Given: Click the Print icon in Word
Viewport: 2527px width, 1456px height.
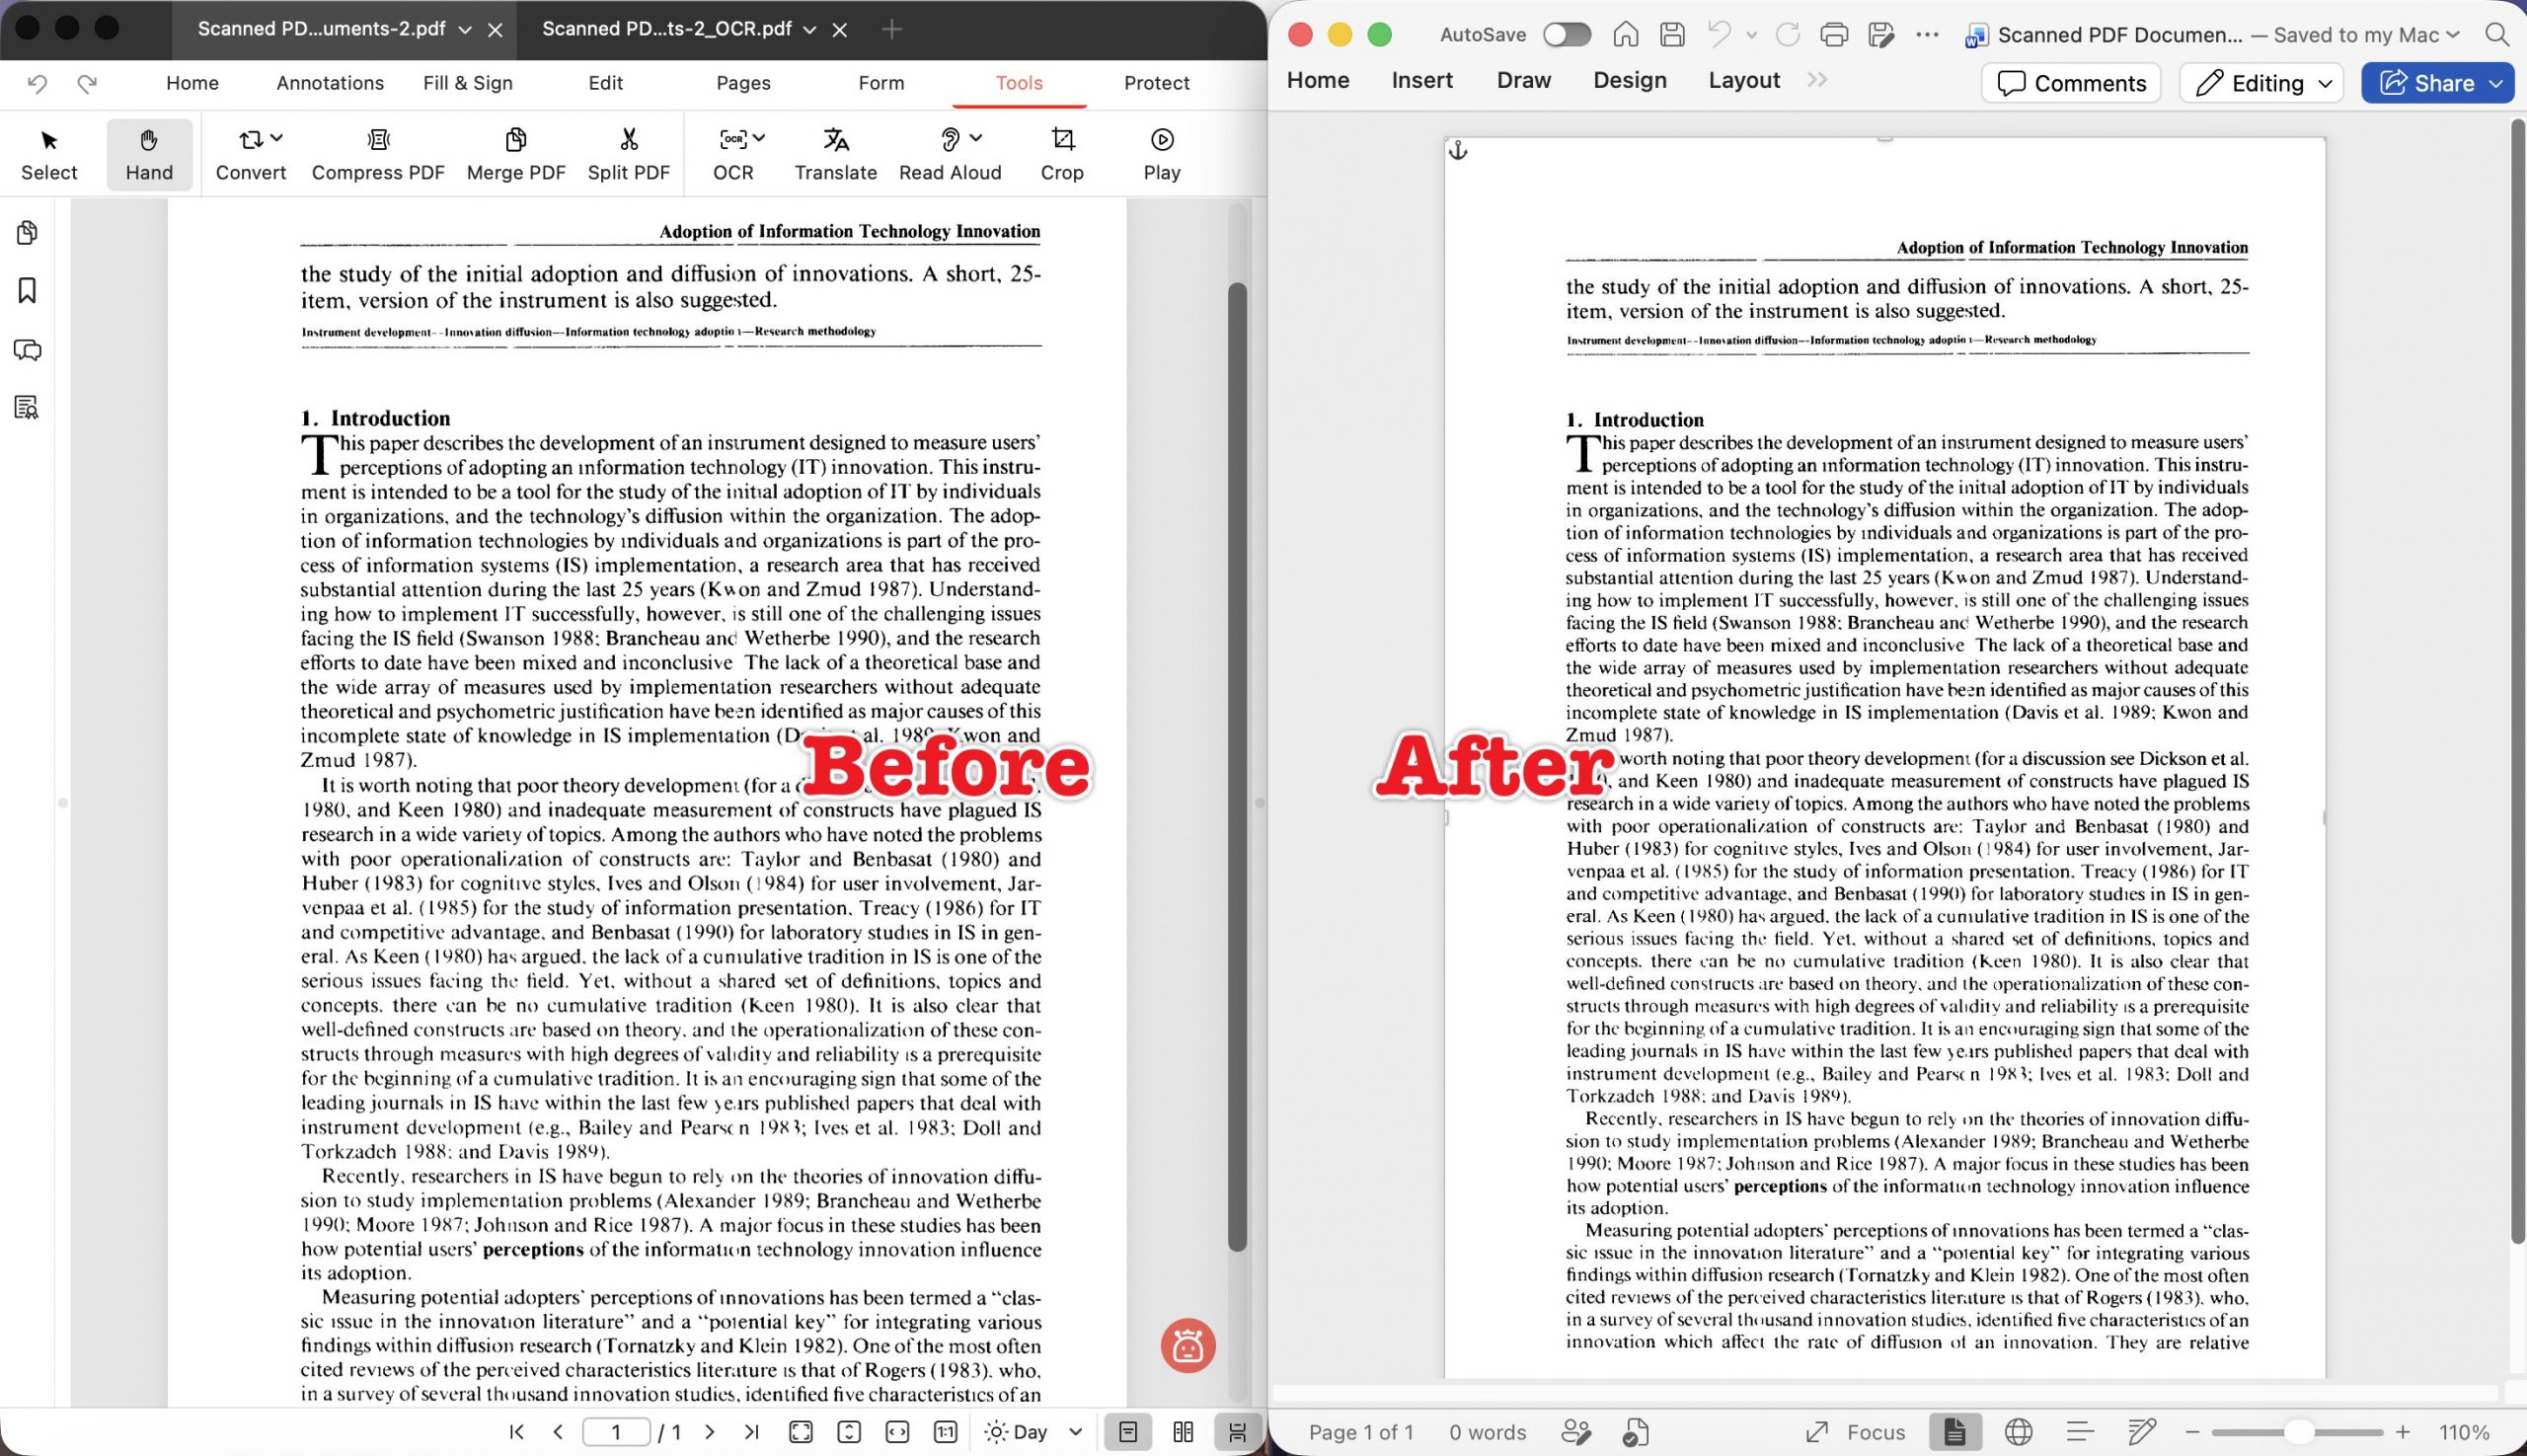Looking at the screenshot, I should coord(1834,35).
